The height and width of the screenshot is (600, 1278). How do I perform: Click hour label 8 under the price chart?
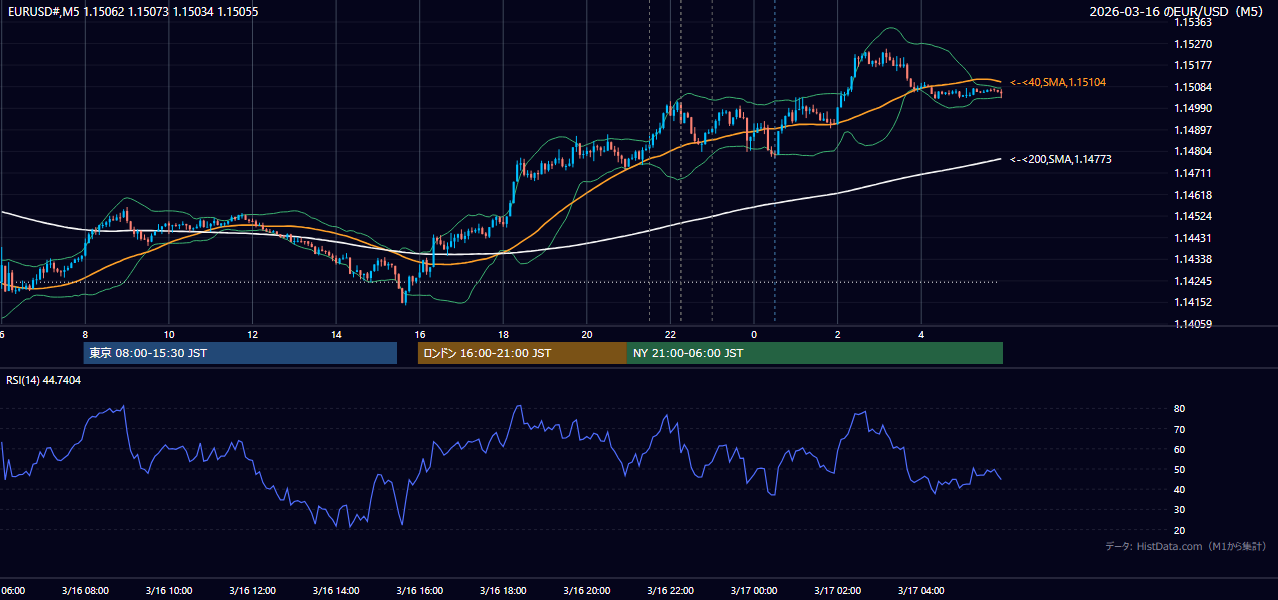(85, 335)
